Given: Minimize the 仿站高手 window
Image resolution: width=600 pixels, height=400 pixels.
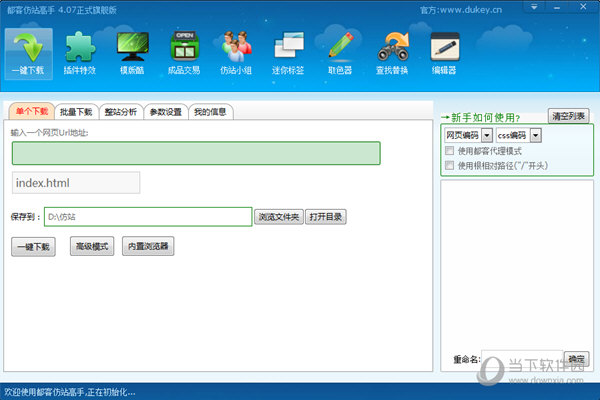Looking at the screenshot, I should 557,7.
